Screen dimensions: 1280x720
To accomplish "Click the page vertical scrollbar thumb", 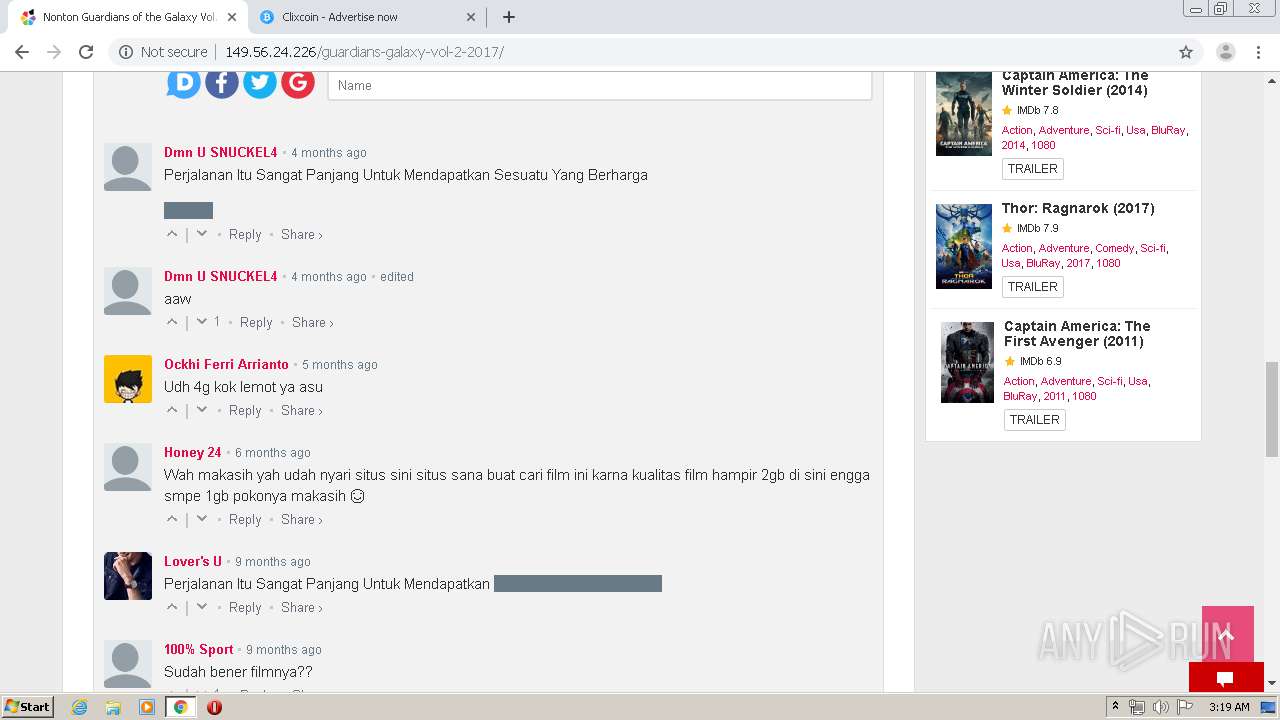I will click(1272, 409).
